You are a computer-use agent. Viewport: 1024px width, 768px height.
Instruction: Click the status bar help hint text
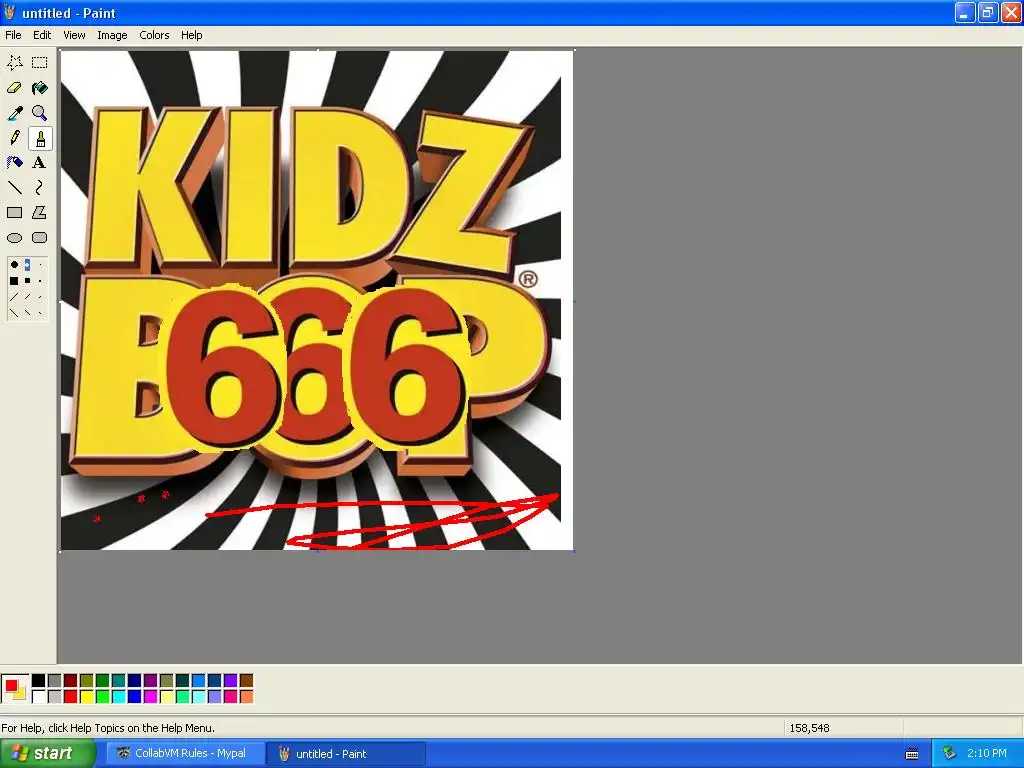pyautogui.click(x=108, y=728)
